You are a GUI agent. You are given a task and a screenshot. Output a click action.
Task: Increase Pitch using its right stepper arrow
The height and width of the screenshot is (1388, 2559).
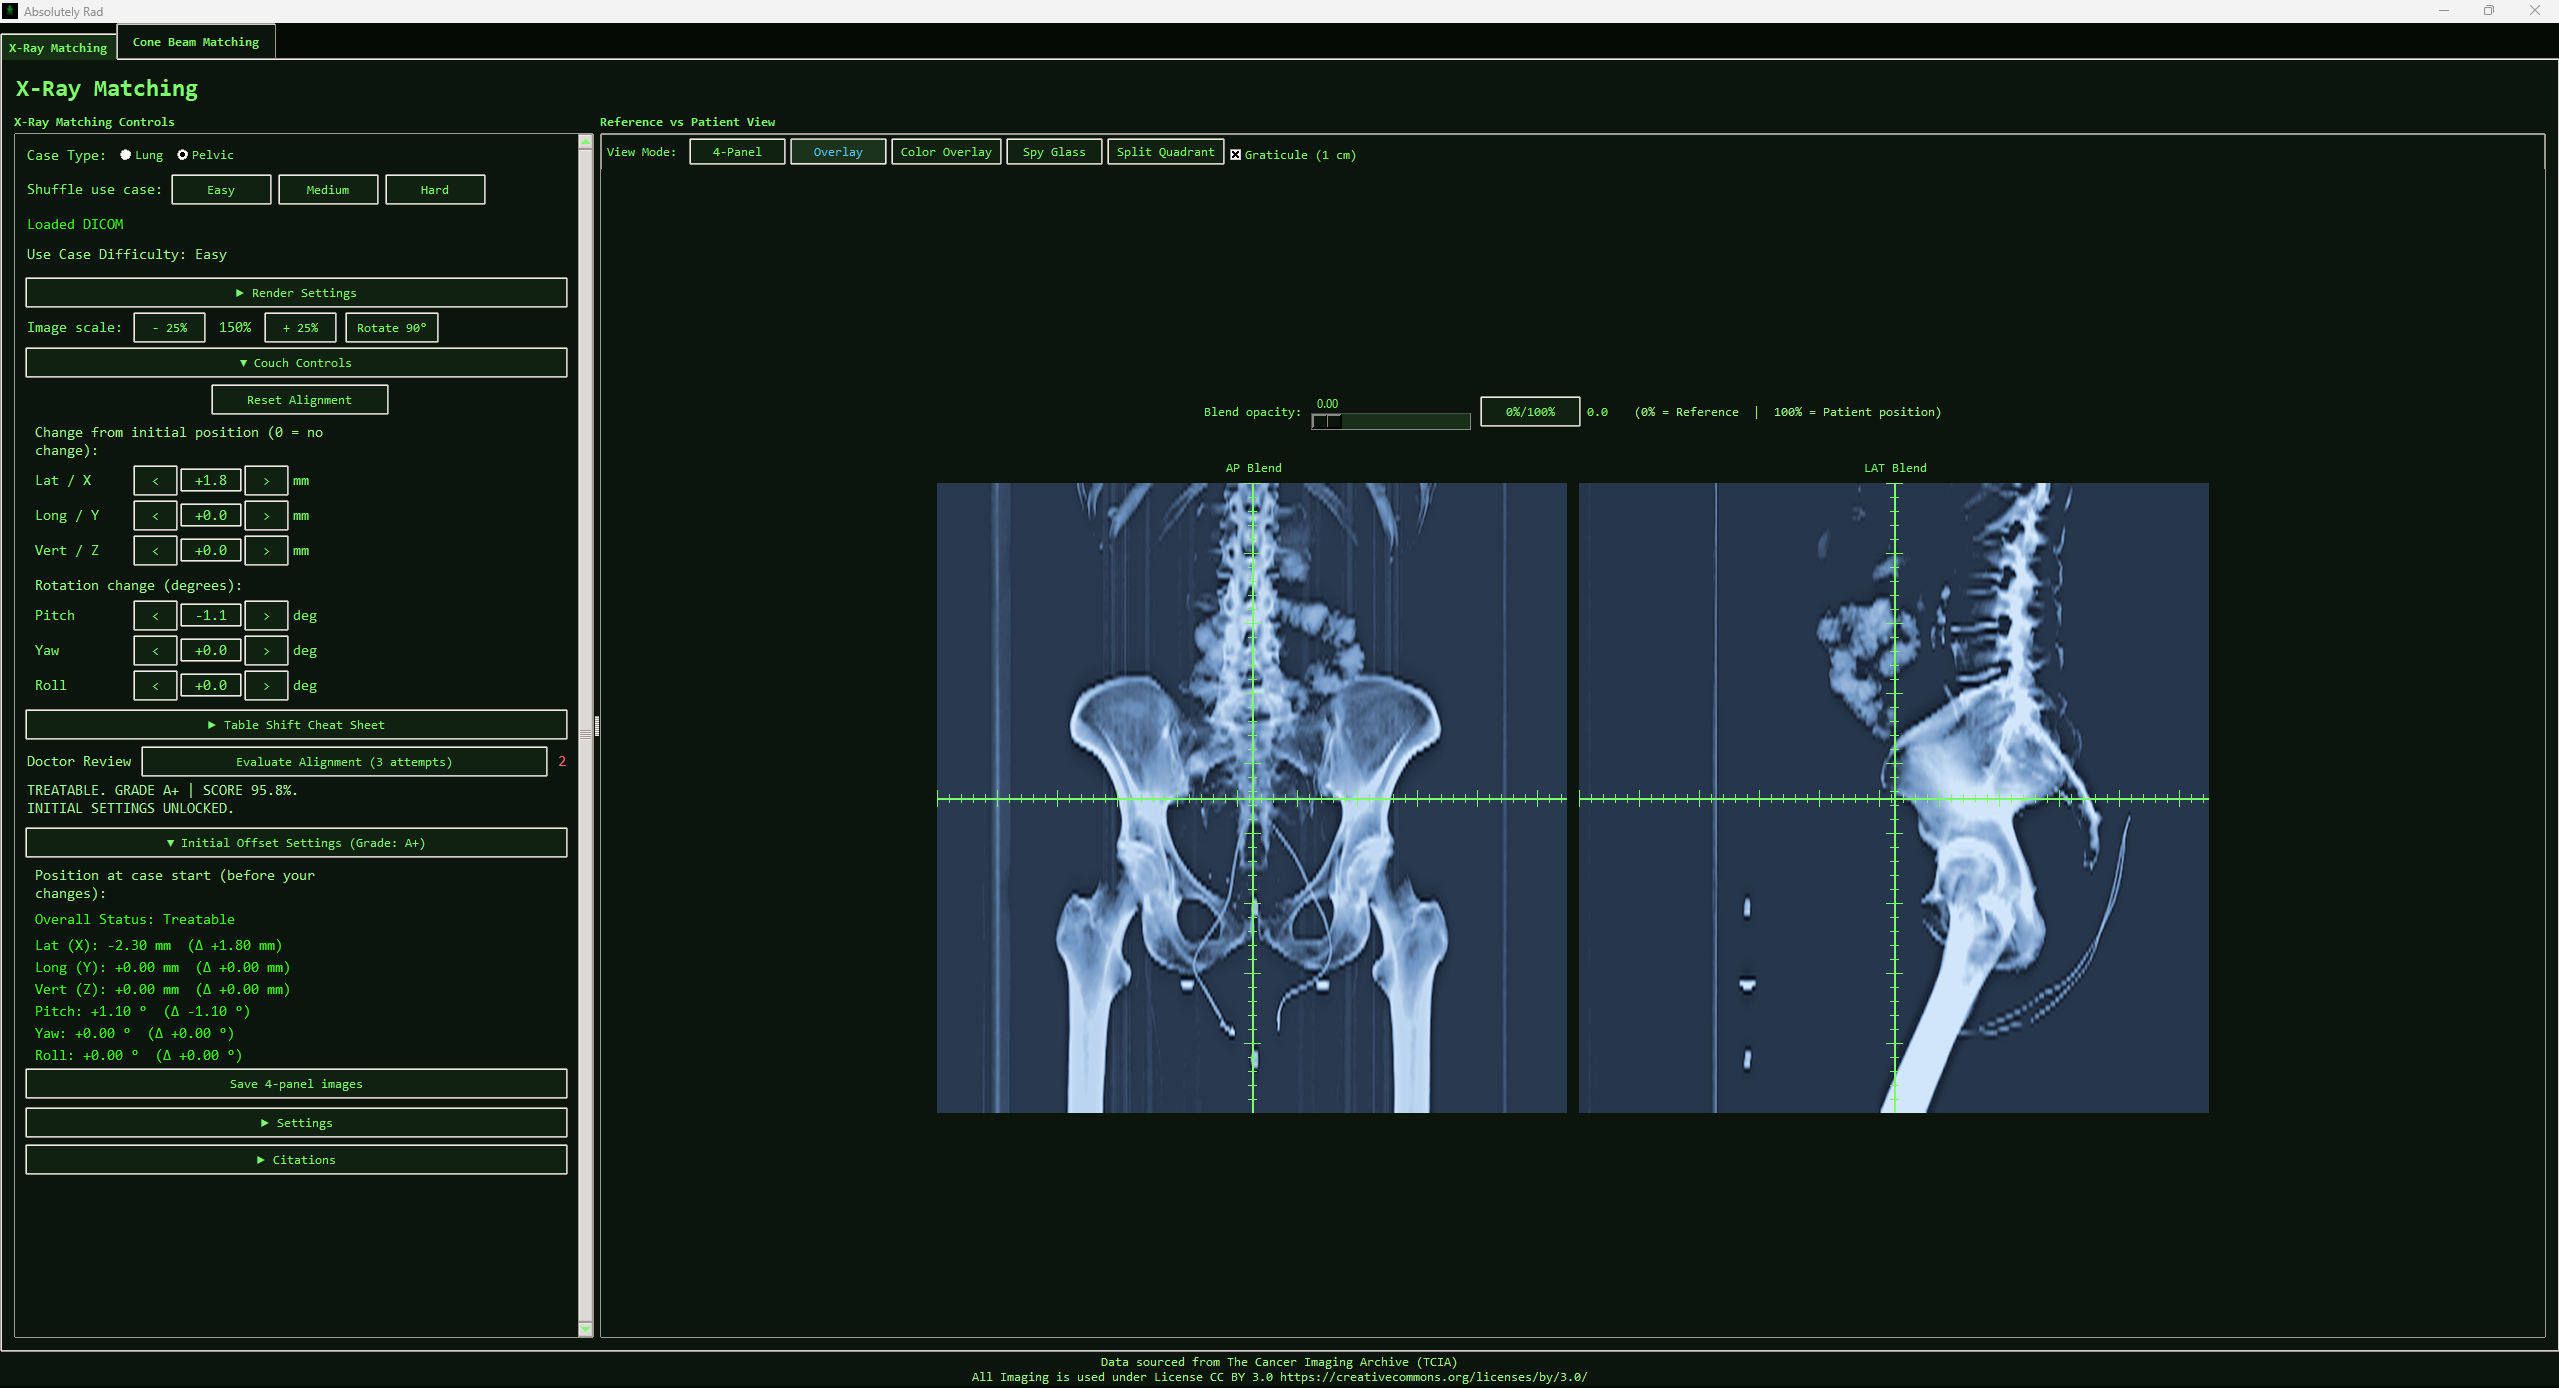click(x=266, y=615)
